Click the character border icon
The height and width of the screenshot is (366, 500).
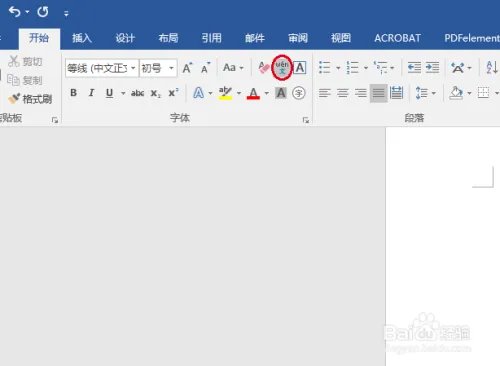(x=300, y=68)
